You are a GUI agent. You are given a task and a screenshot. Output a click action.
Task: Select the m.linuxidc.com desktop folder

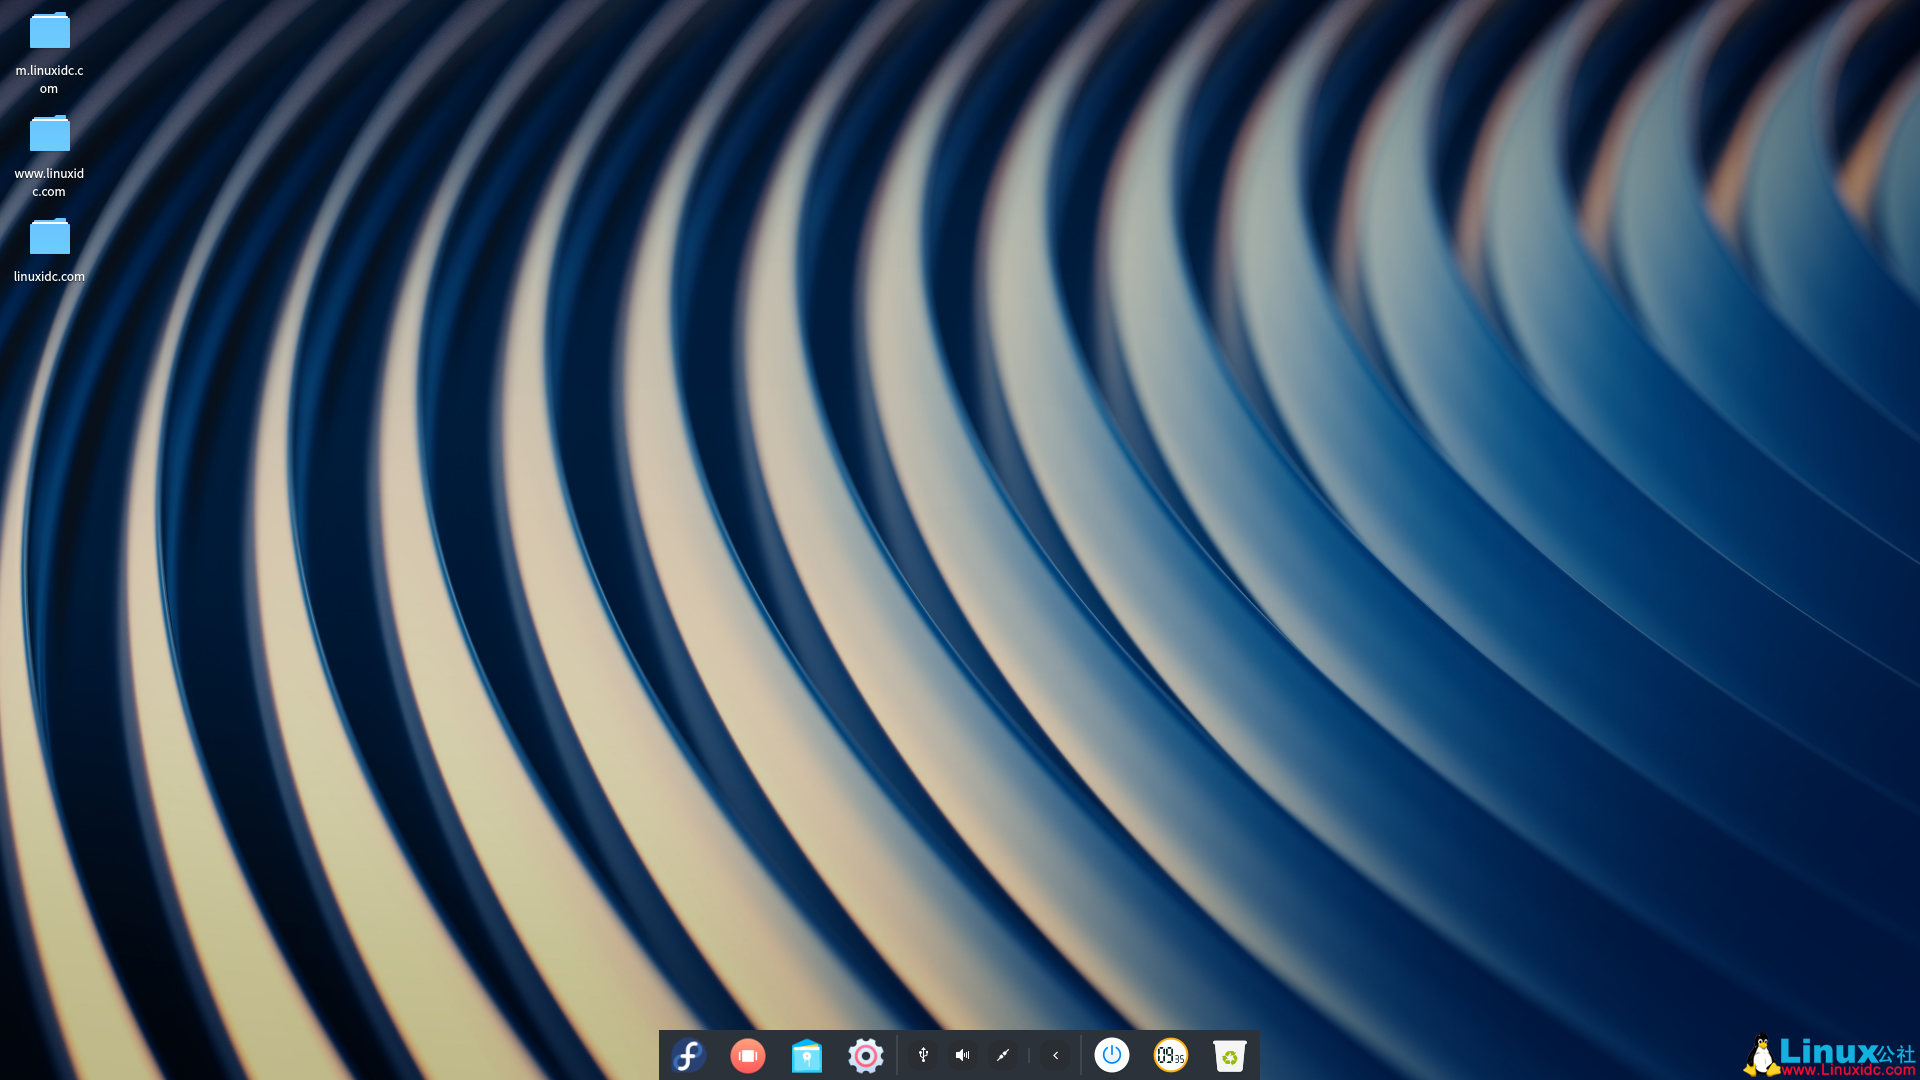coord(49,53)
